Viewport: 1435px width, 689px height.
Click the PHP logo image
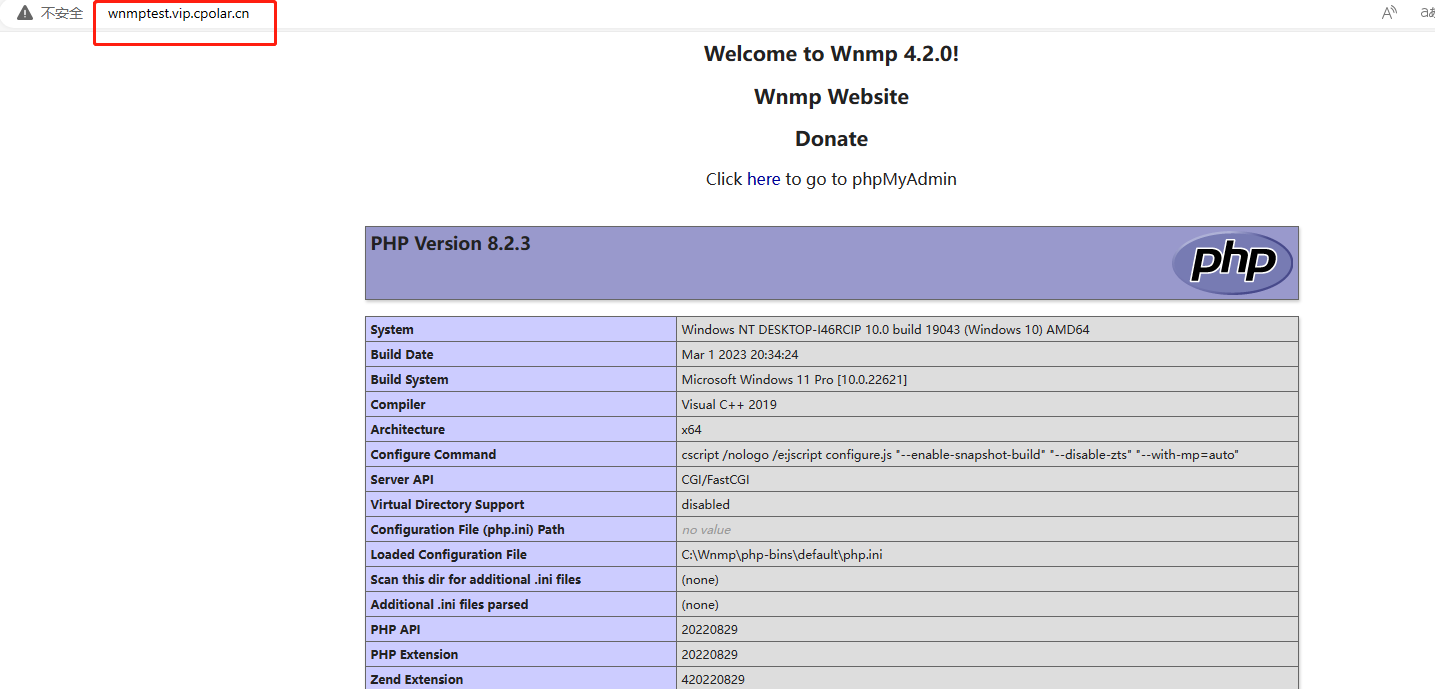pos(1232,263)
